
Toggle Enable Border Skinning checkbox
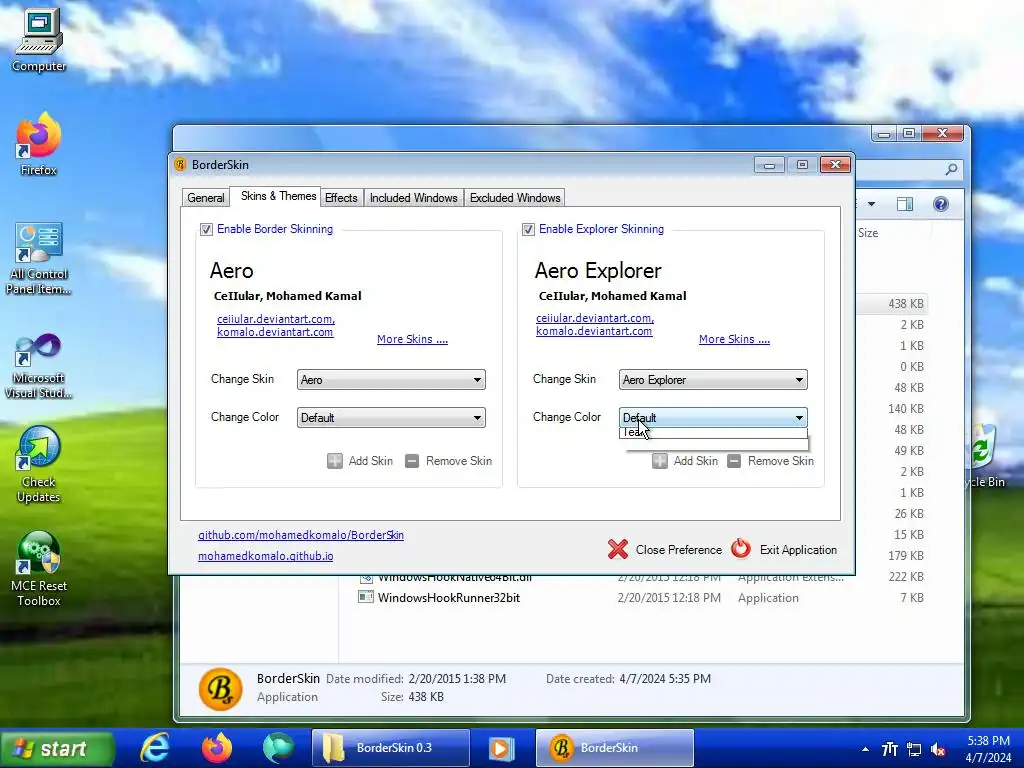click(206, 229)
